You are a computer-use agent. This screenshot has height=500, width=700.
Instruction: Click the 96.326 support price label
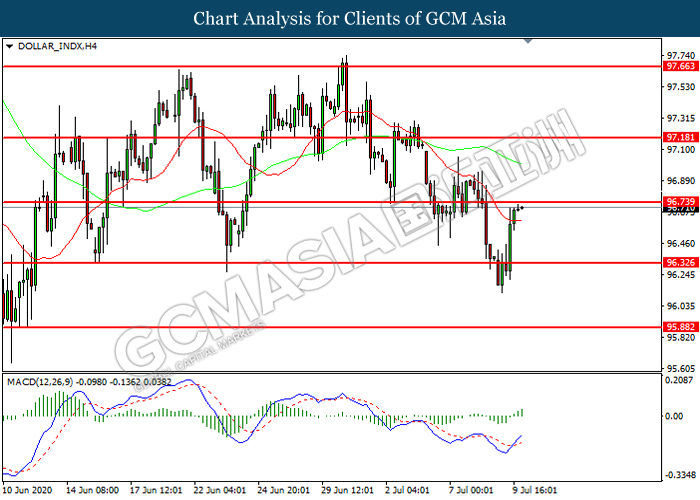681,262
